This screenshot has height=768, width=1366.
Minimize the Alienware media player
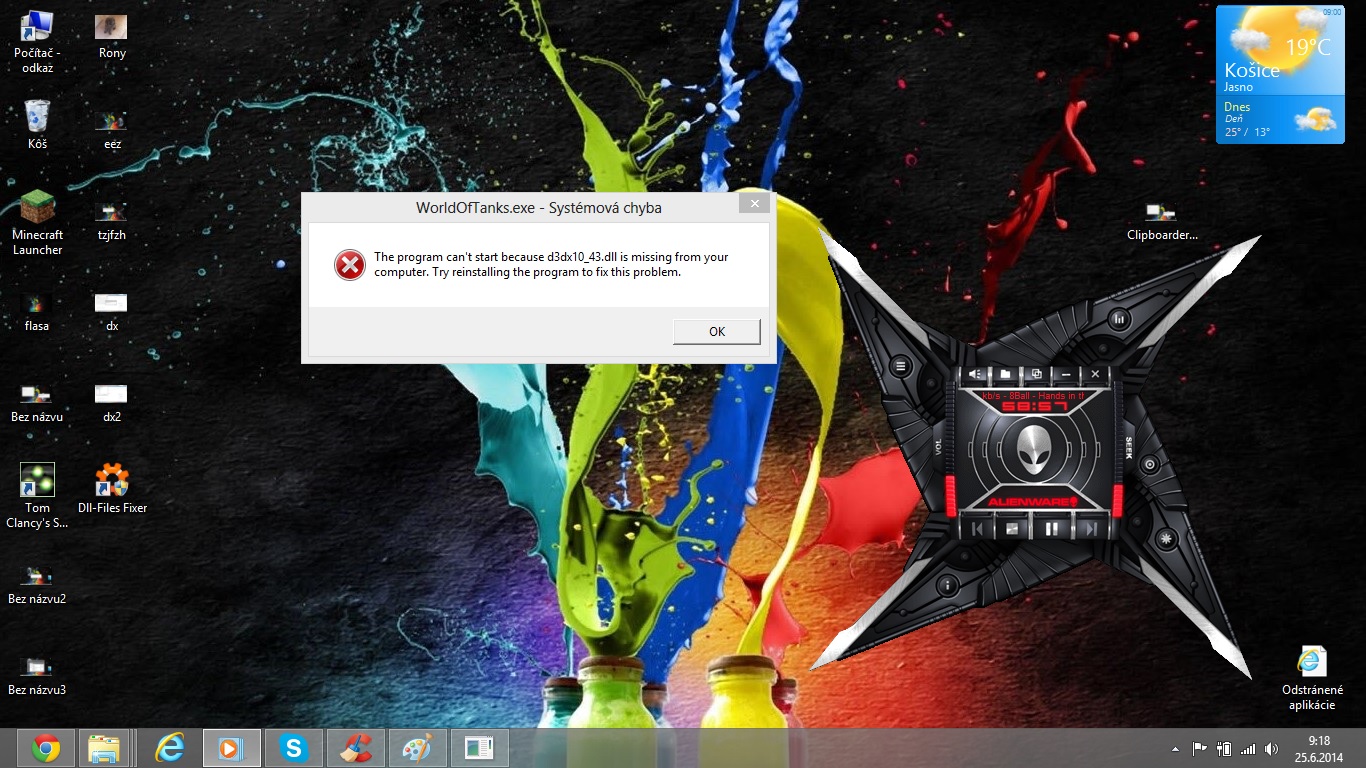pos(1066,374)
